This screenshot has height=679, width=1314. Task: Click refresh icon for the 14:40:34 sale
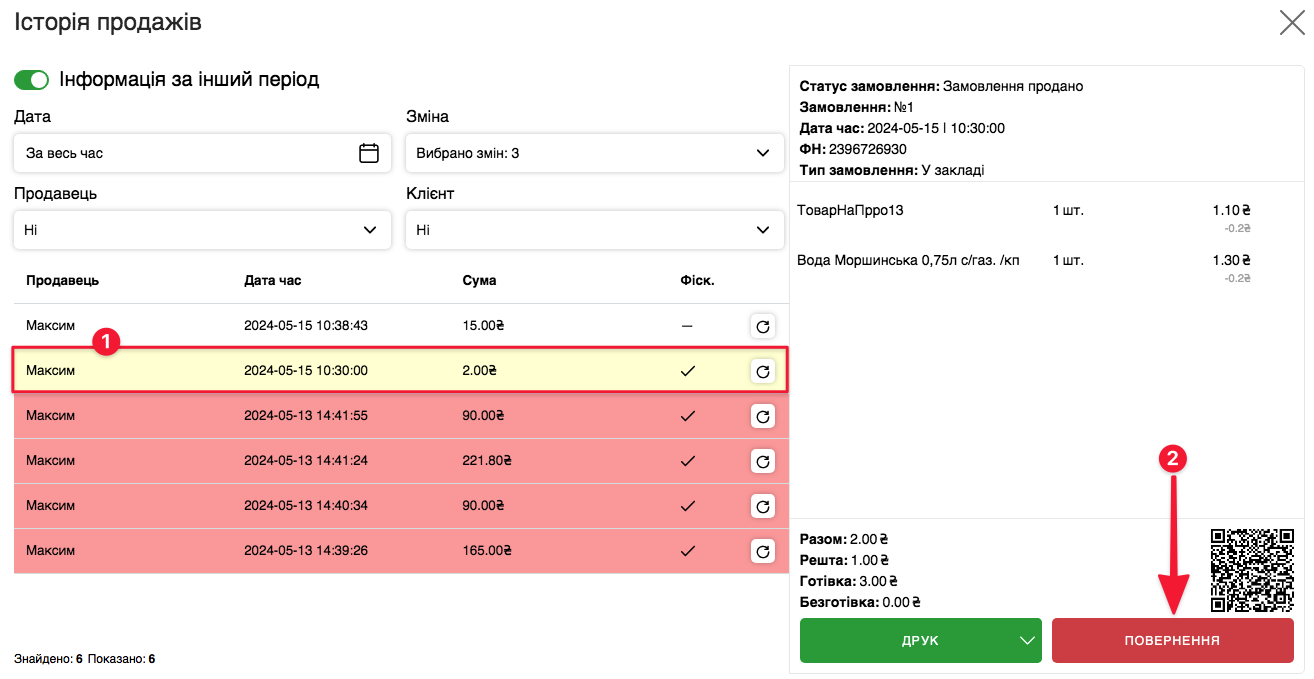(x=763, y=506)
